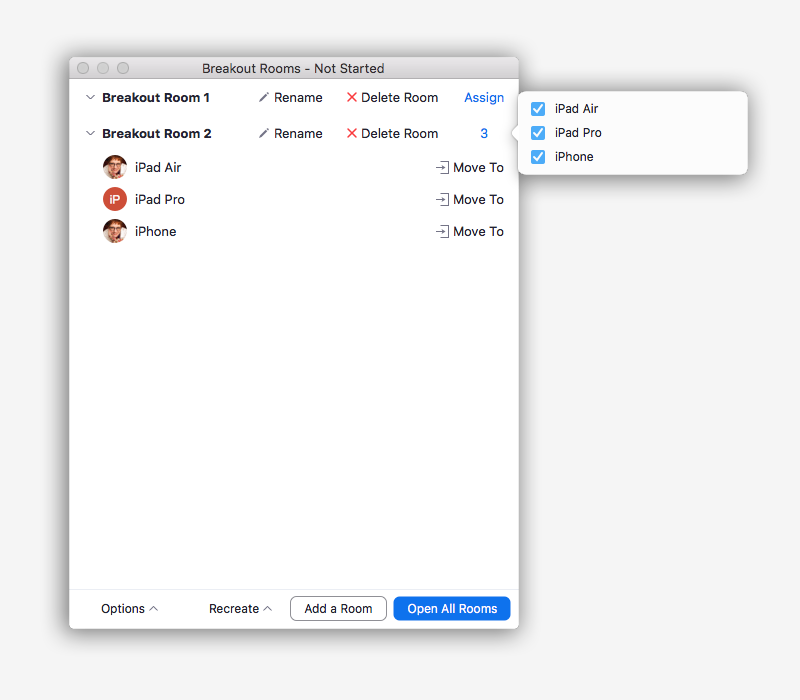Viewport: 800px width, 700px height.
Task: Click the Add a Room button
Action: coord(338,609)
